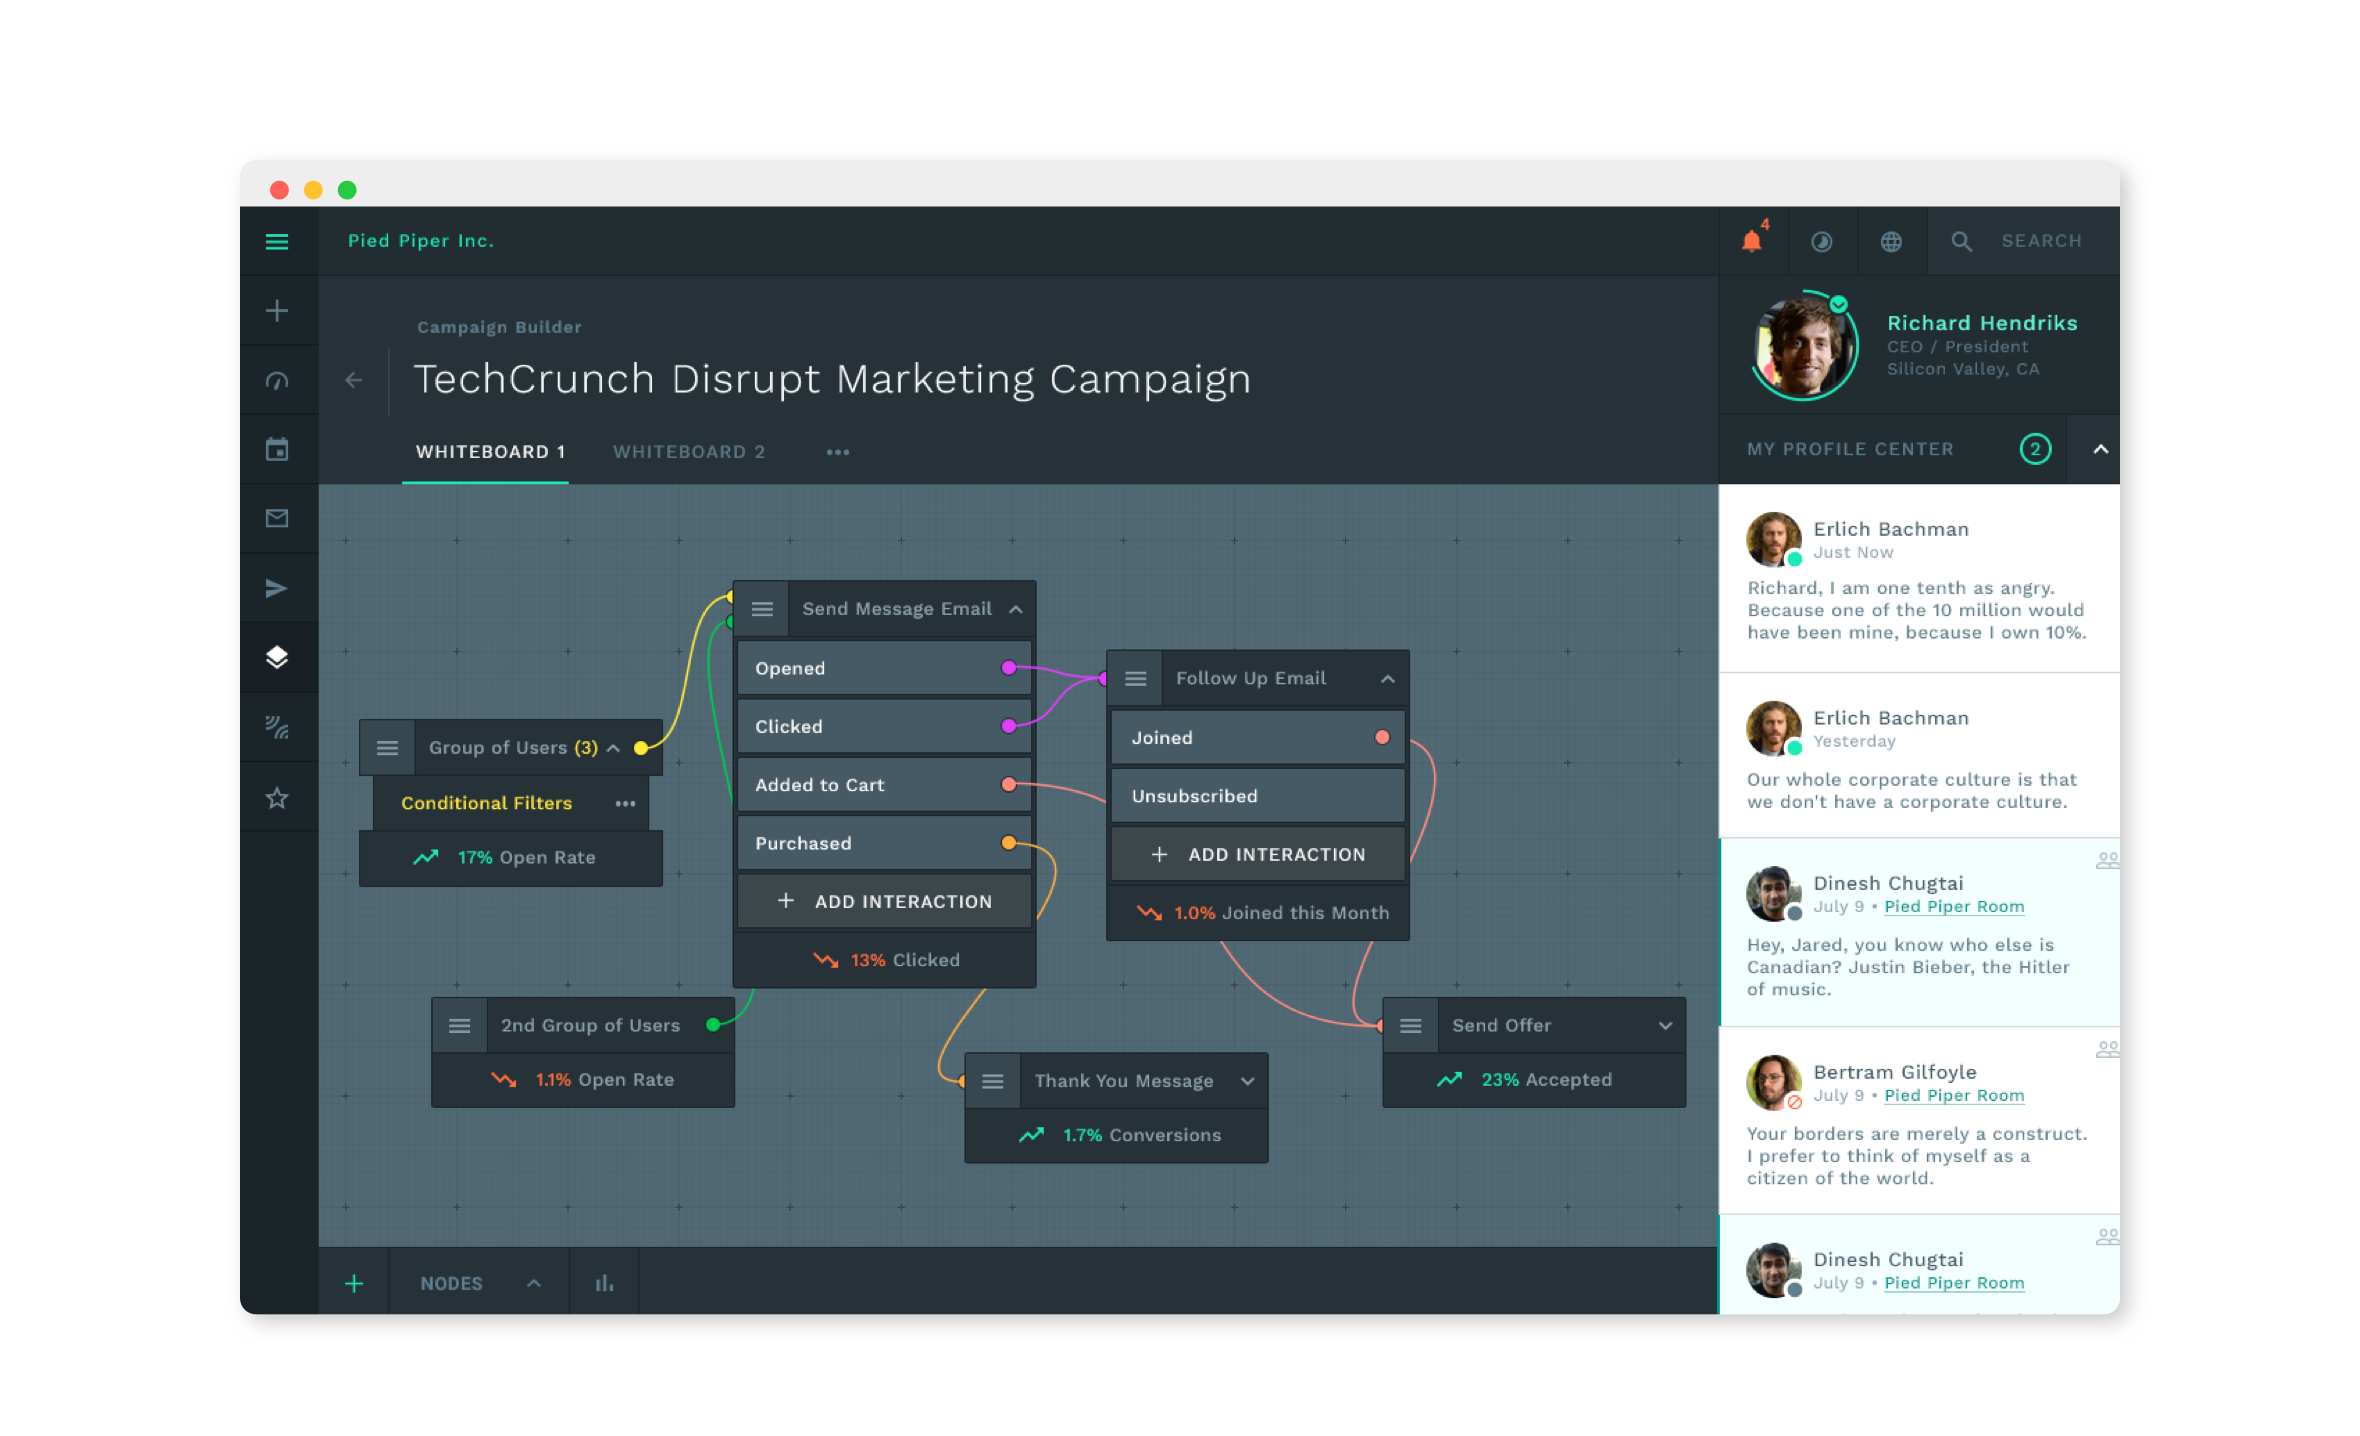Add a node with the bottom plus icon
The image size is (2360, 1436).
[x=354, y=1283]
